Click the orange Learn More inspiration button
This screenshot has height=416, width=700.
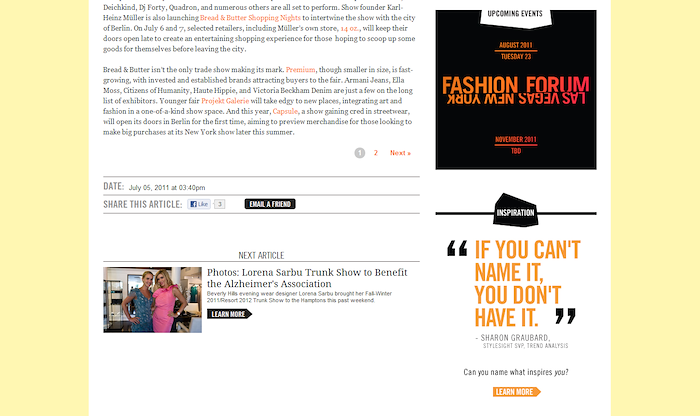click(517, 392)
